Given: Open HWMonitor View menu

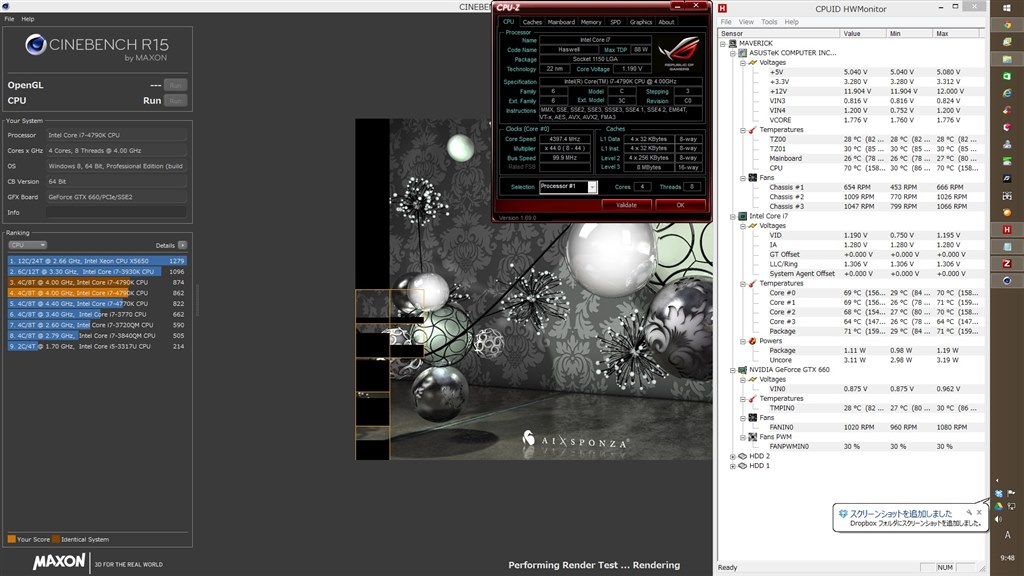Looking at the screenshot, I should coord(746,22).
